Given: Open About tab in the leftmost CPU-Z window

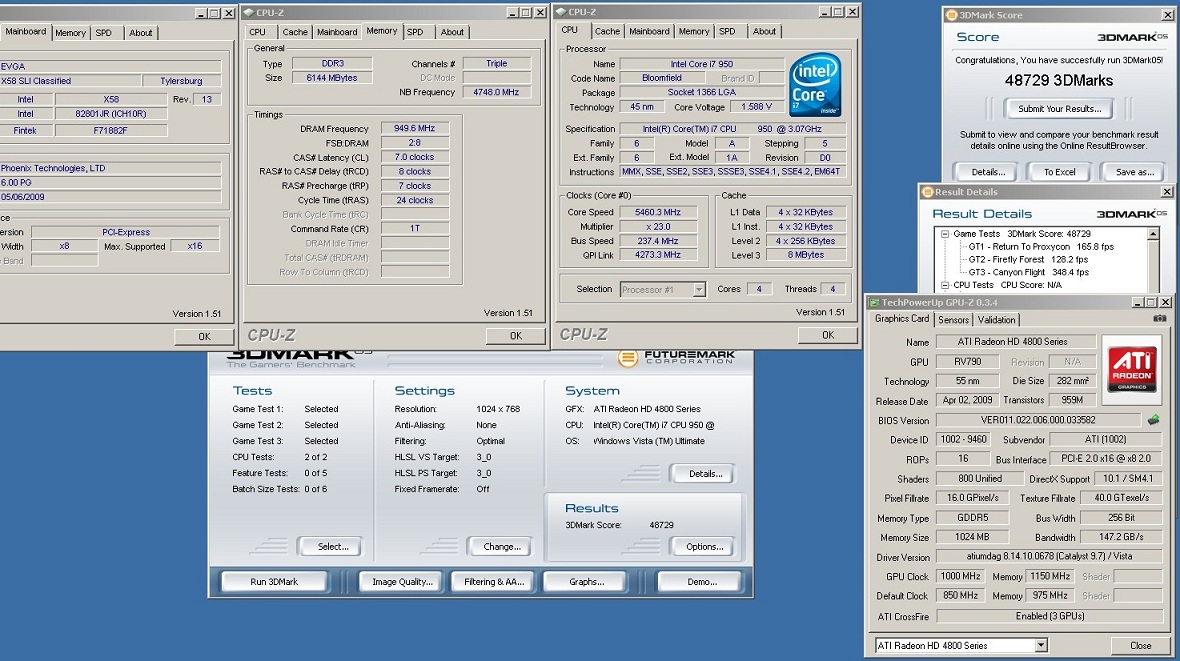Looking at the screenshot, I should pyautogui.click(x=140, y=33).
